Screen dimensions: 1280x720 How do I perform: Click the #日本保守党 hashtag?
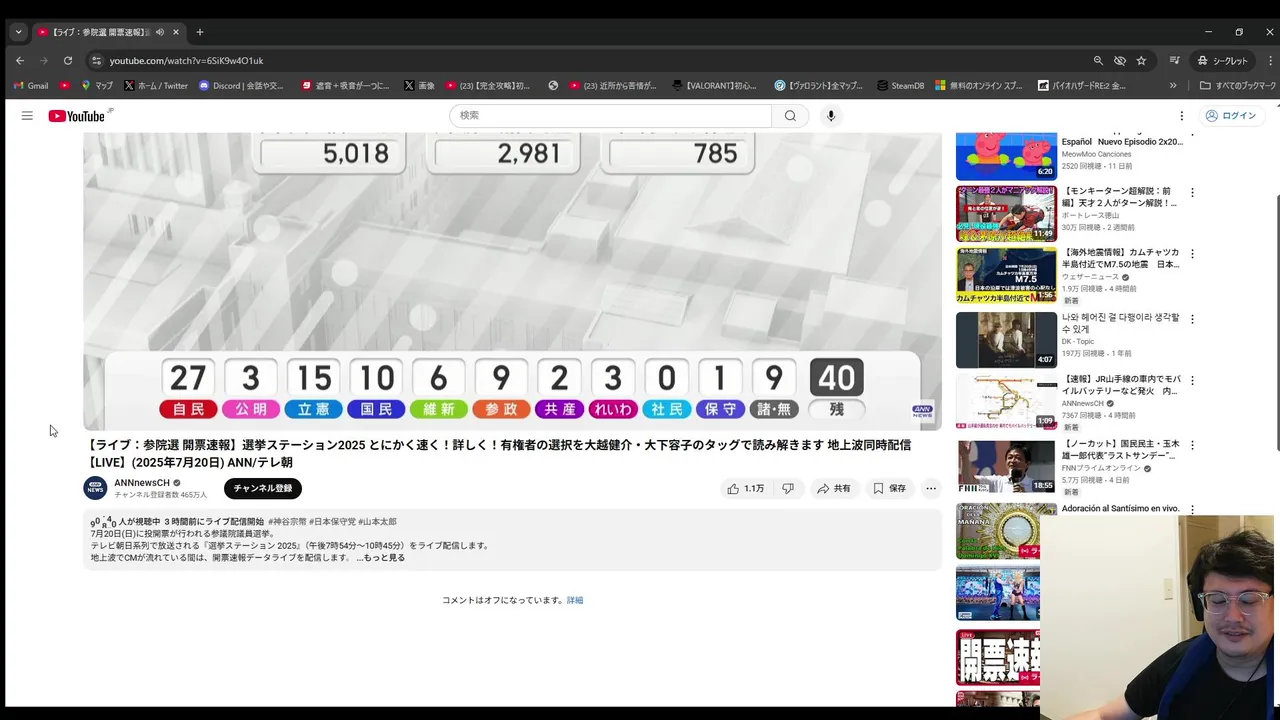331,522
